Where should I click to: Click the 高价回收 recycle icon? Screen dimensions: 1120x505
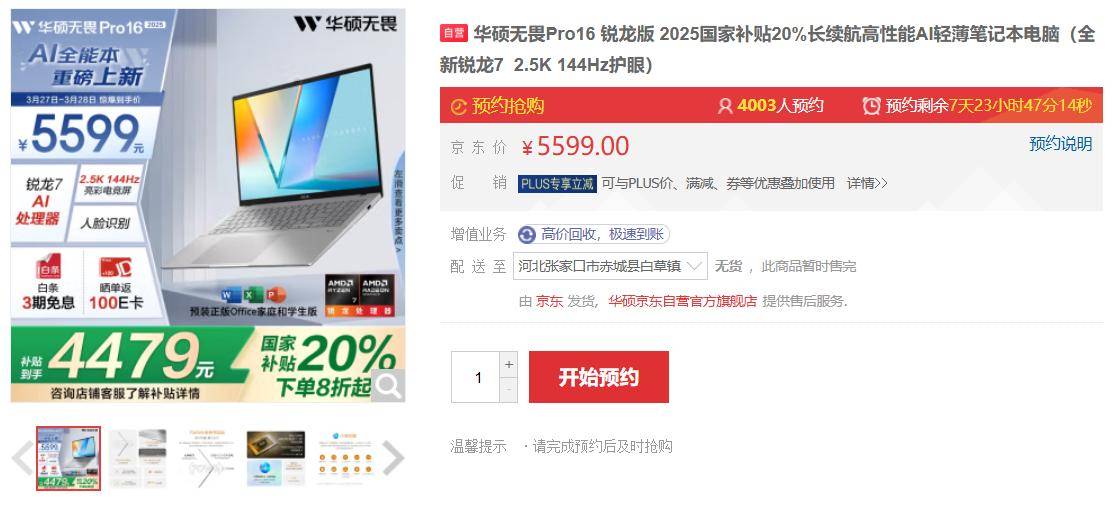(527, 234)
